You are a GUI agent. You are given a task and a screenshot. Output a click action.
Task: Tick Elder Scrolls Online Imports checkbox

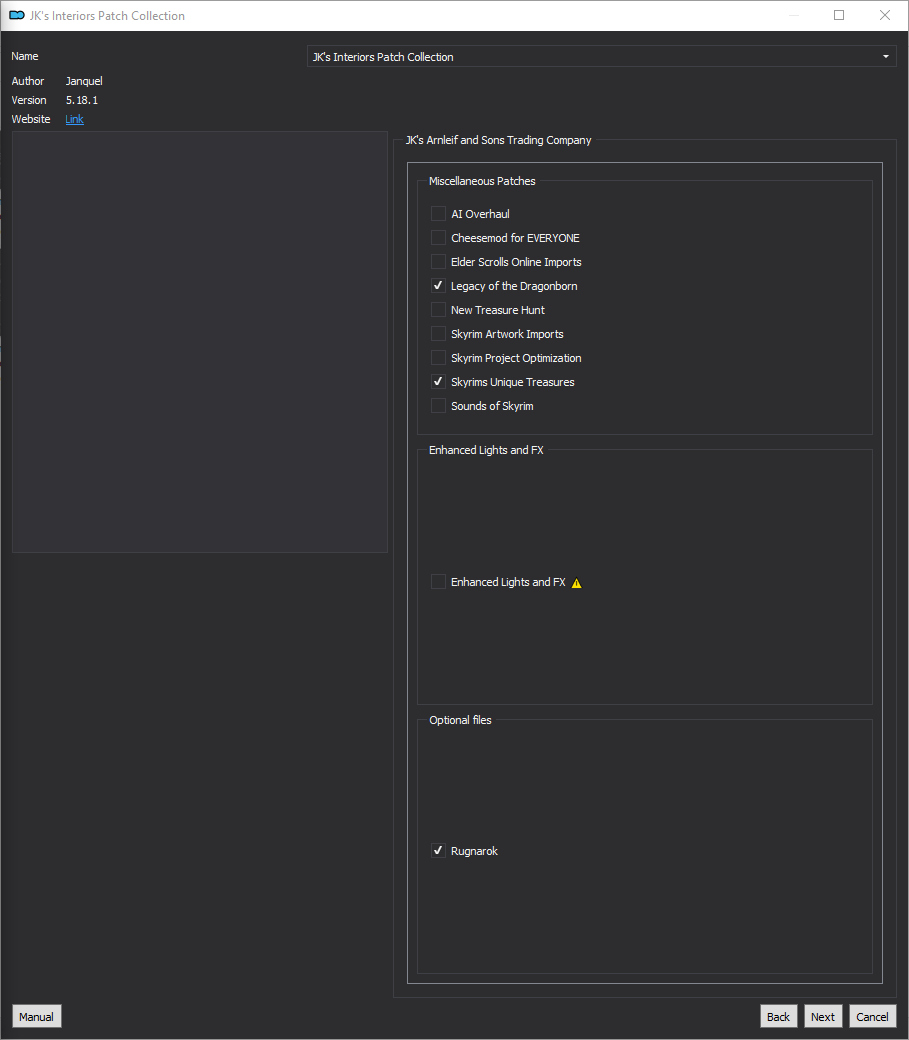[x=438, y=262]
